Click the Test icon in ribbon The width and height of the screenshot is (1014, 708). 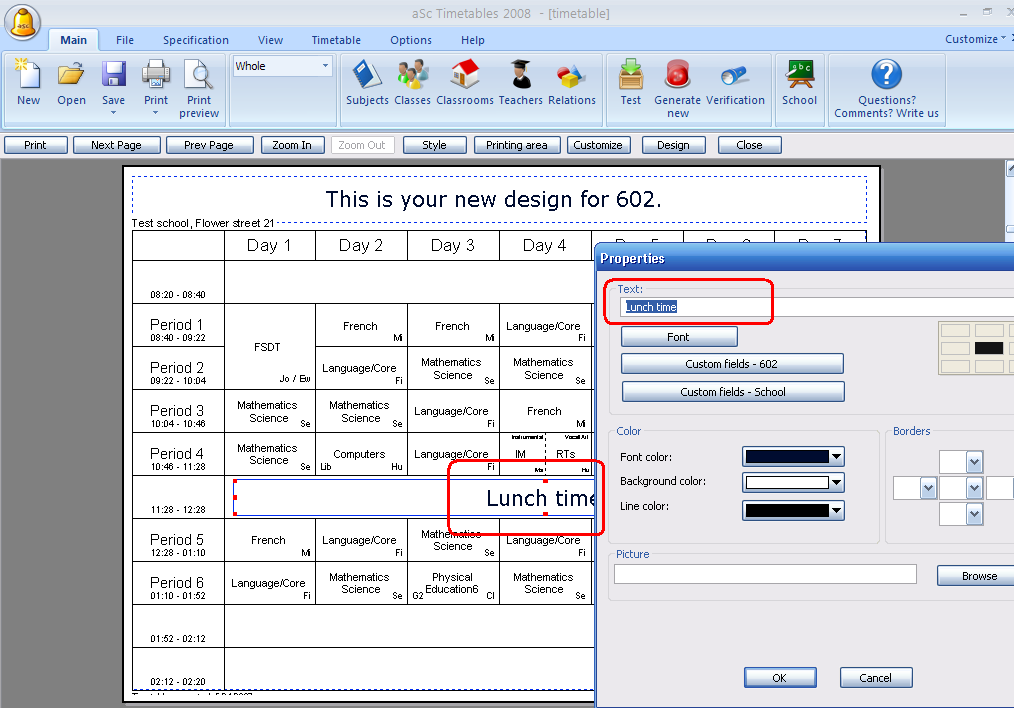point(630,76)
